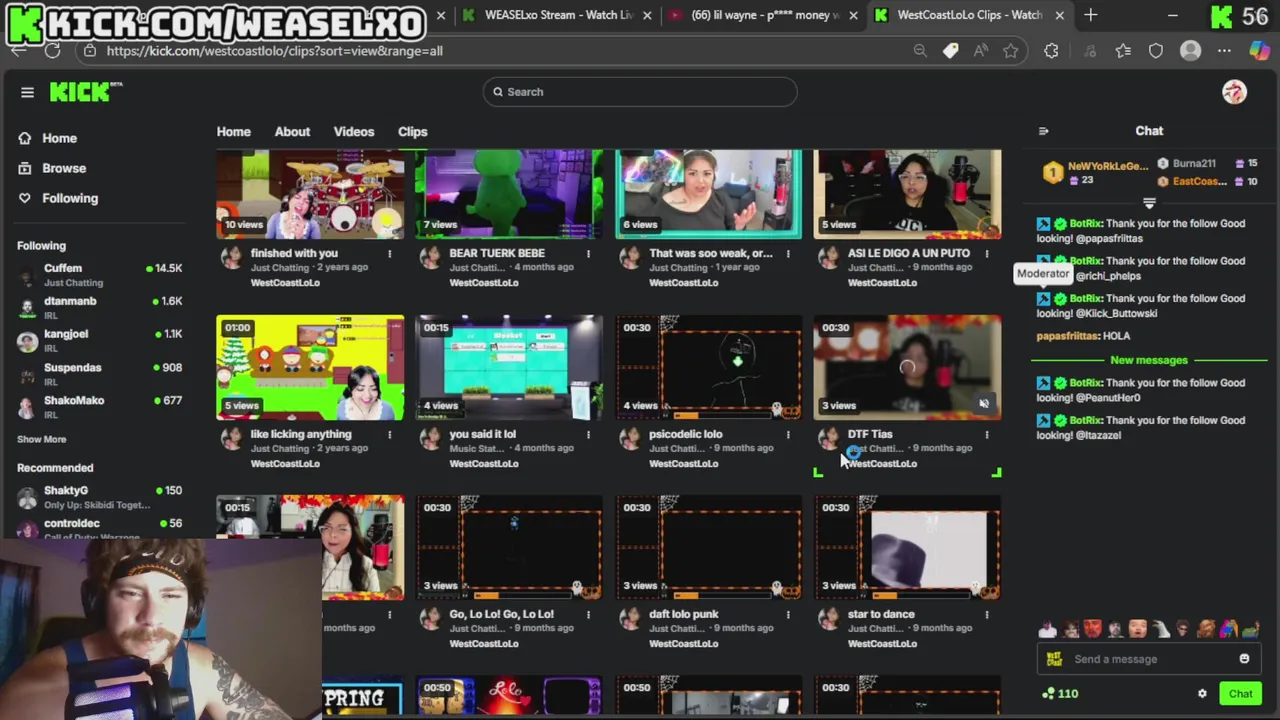Launch Copilot from the browser toolbar
Viewport: 1280px width, 720px height.
pos(1259,51)
